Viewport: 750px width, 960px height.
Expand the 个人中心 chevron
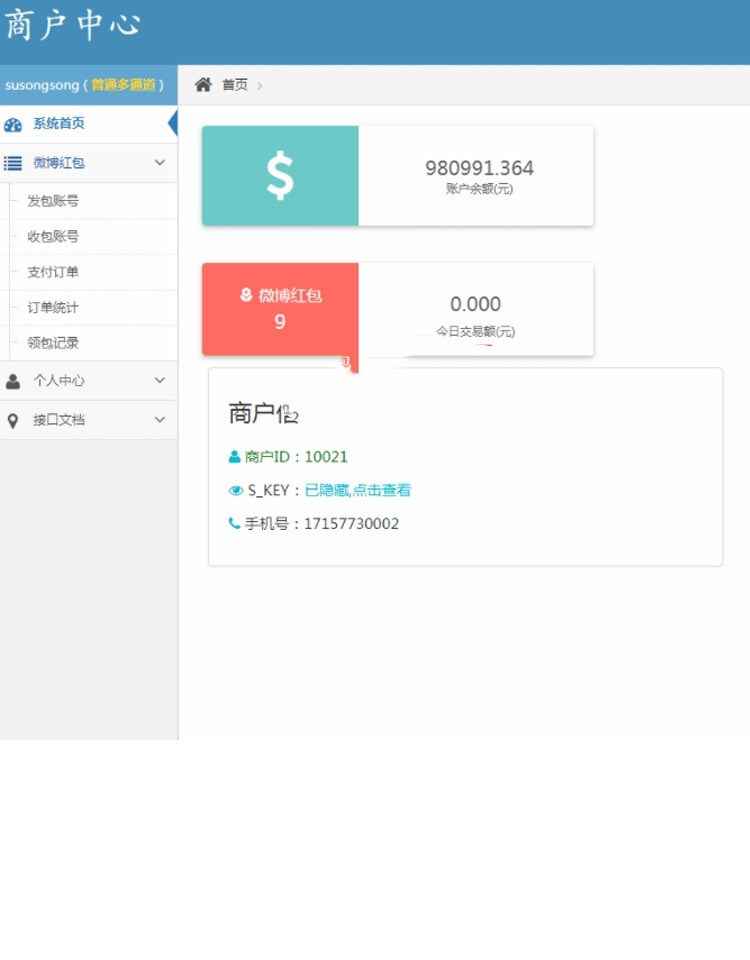[160, 381]
